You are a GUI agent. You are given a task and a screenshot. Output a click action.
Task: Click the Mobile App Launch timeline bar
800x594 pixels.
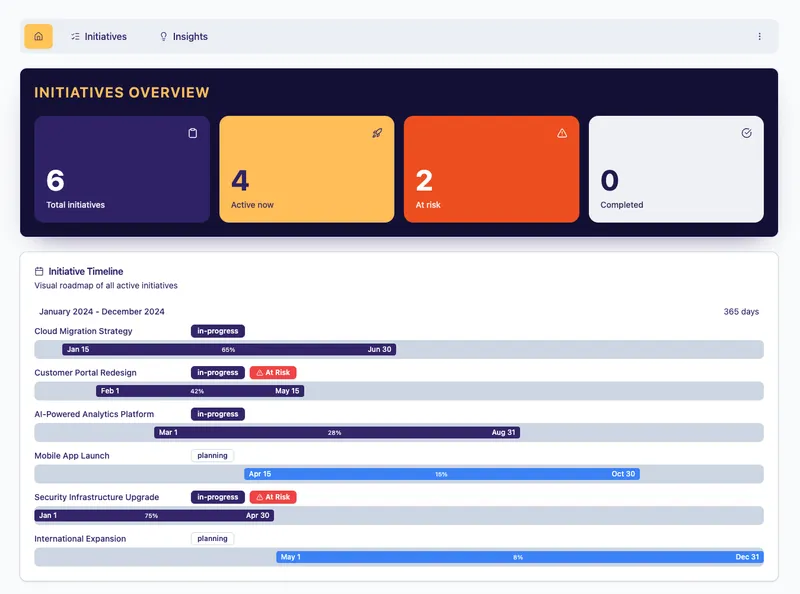click(x=441, y=474)
